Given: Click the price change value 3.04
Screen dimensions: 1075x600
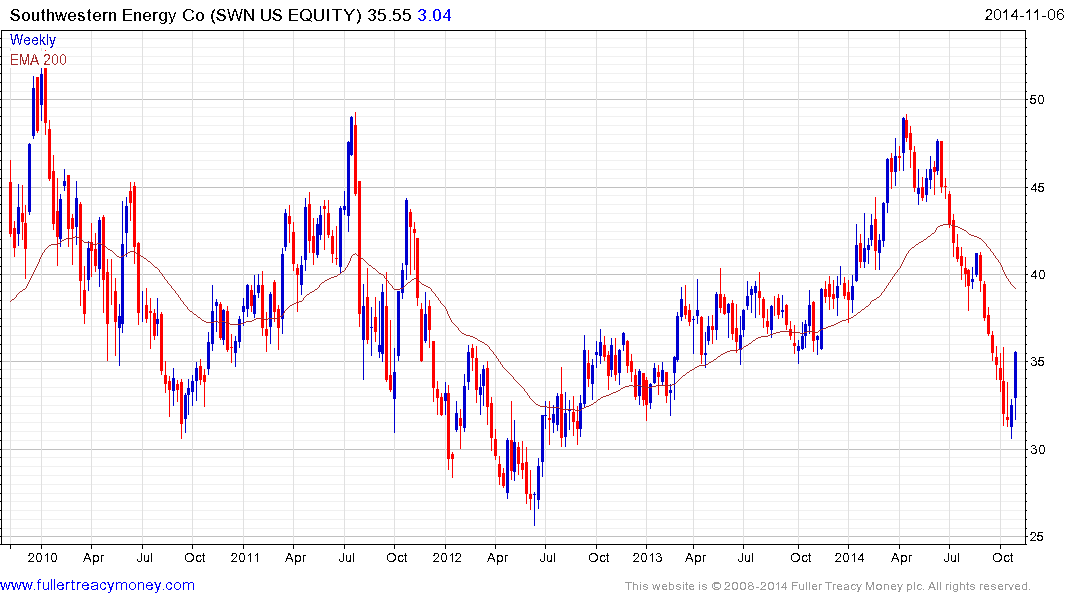Looking at the screenshot, I should [x=434, y=15].
